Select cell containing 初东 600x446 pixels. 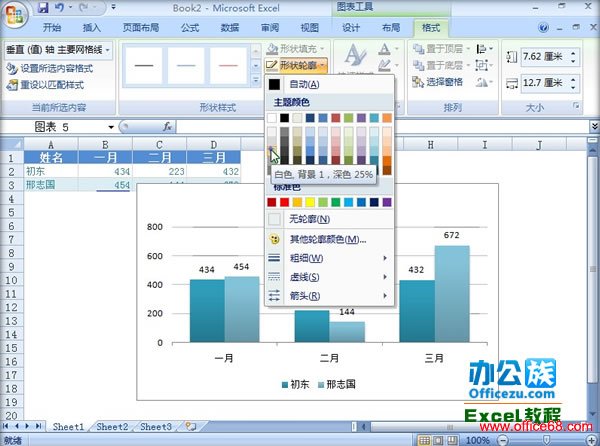tap(51, 171)
